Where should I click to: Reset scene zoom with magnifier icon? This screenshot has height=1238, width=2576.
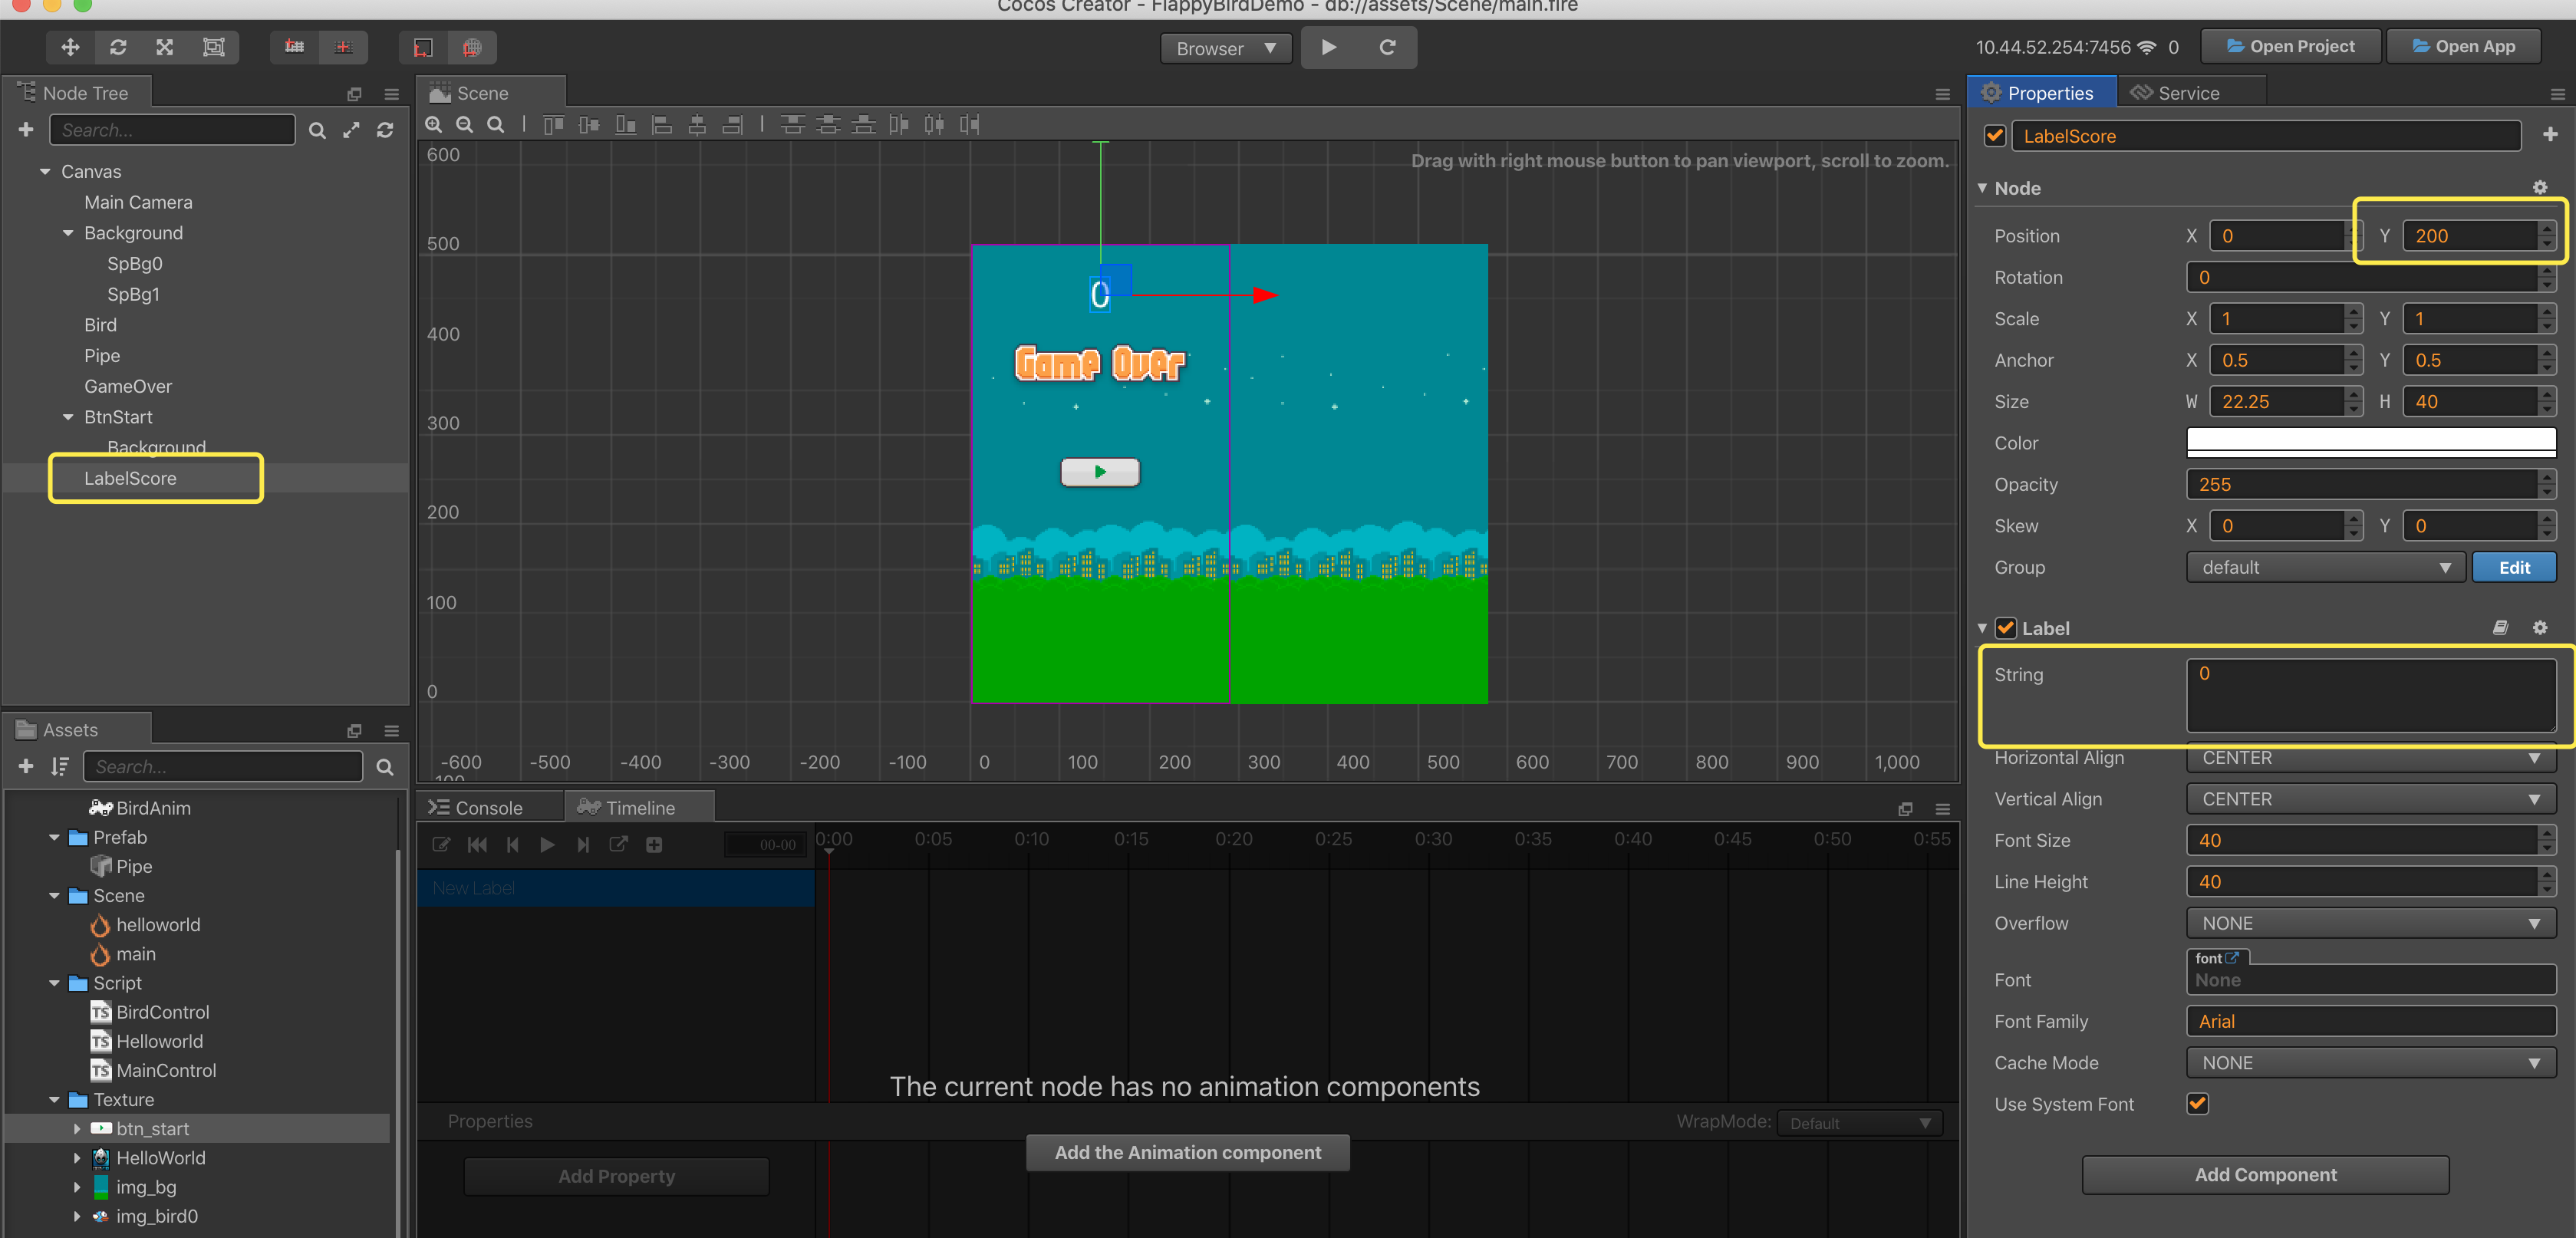496,125
